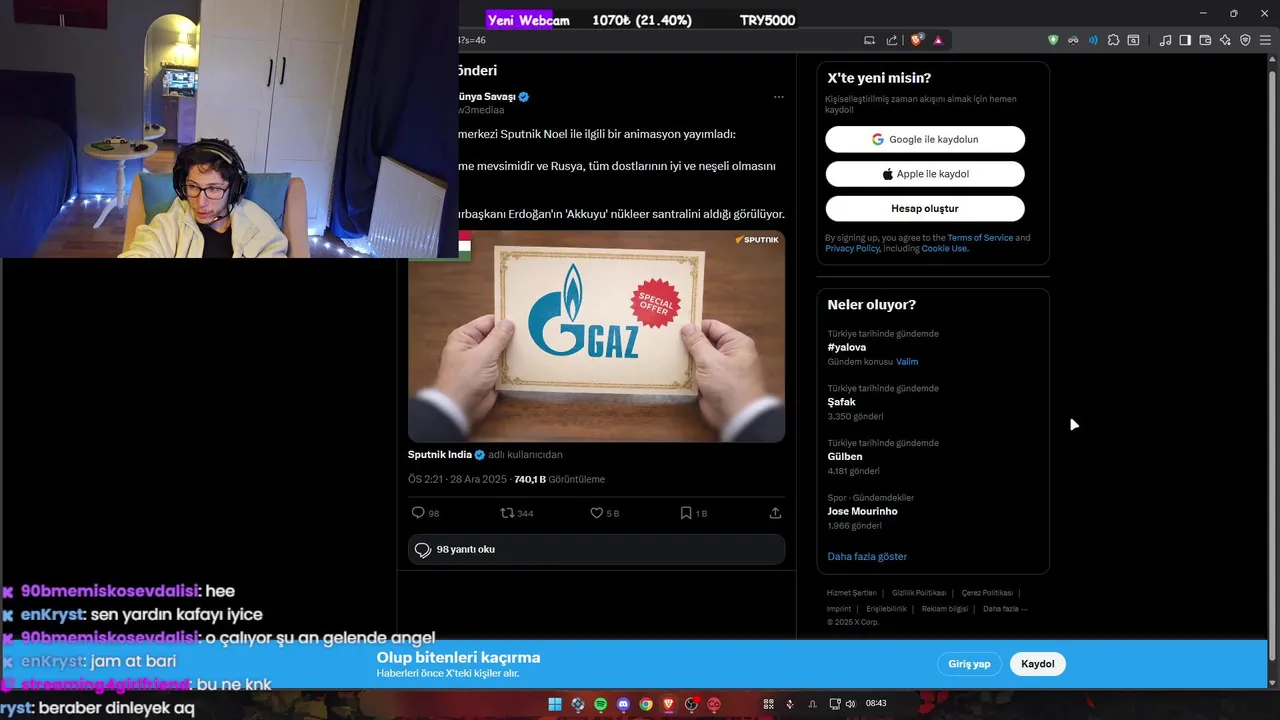Open the Windows Start button

click(x=554, y=704)
